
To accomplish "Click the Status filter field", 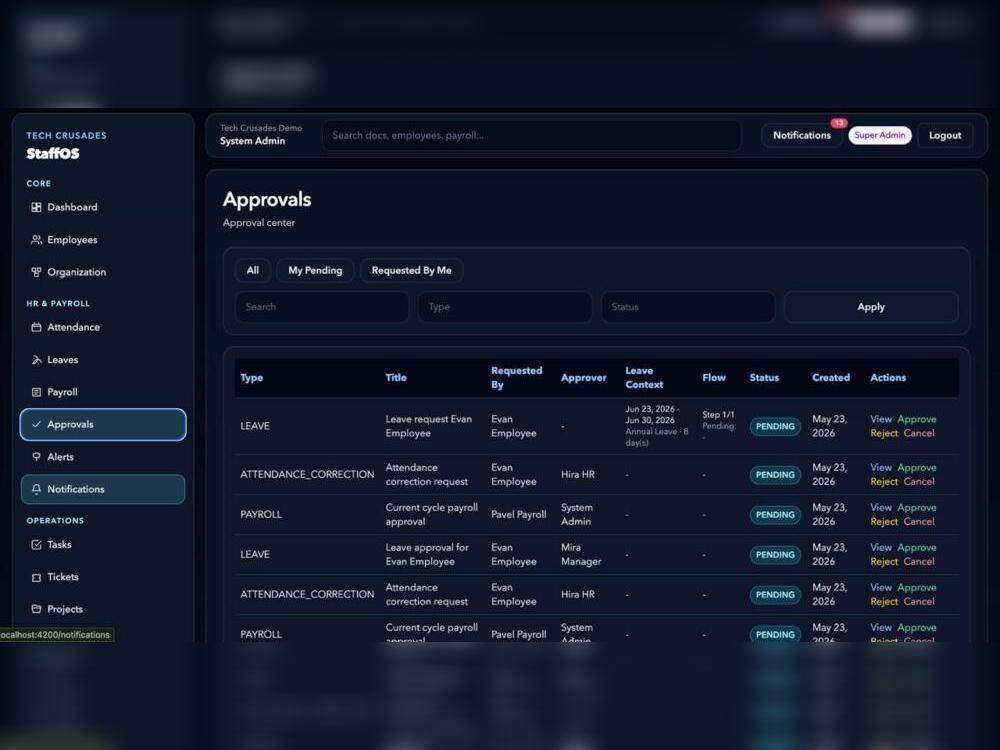I will click(688, 307).
